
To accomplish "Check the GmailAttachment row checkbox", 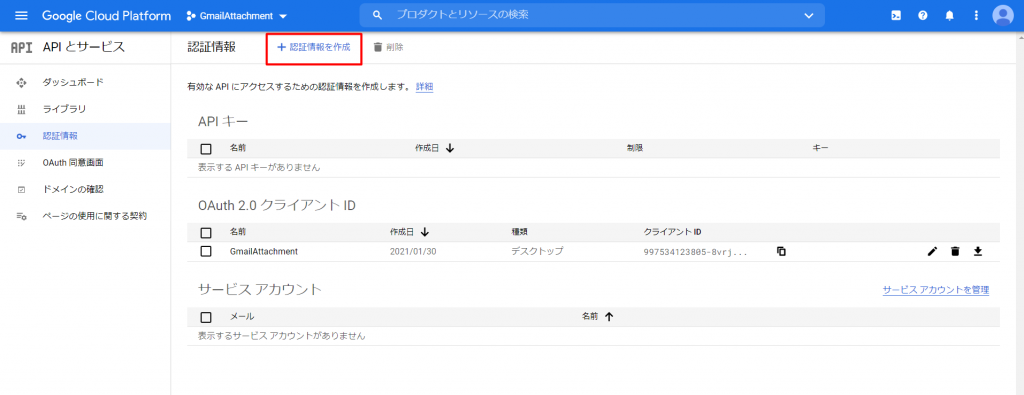I will (206, 251).
